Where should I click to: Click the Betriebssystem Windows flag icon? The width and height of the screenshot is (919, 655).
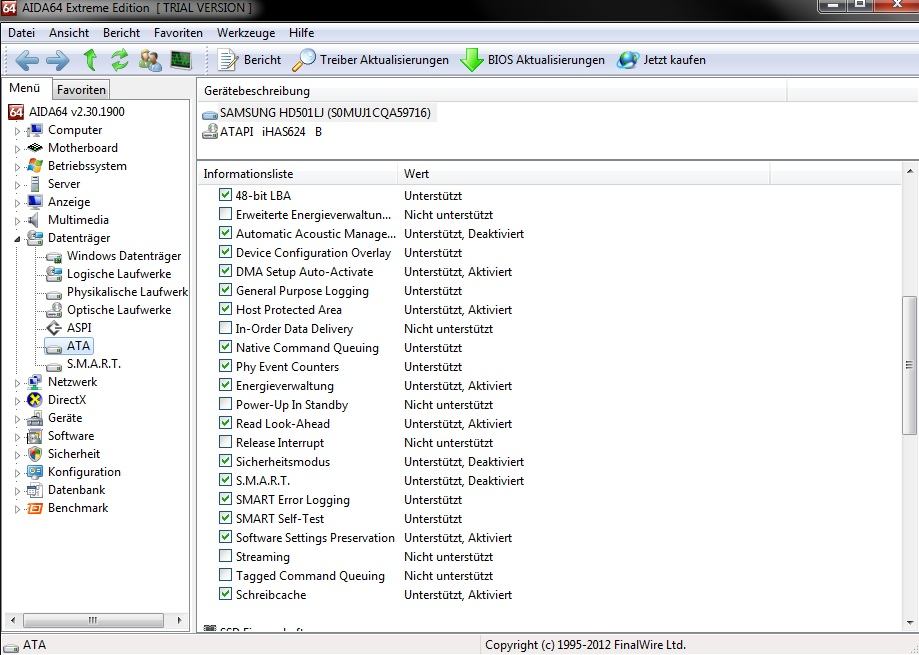click(x=35, y=166)
